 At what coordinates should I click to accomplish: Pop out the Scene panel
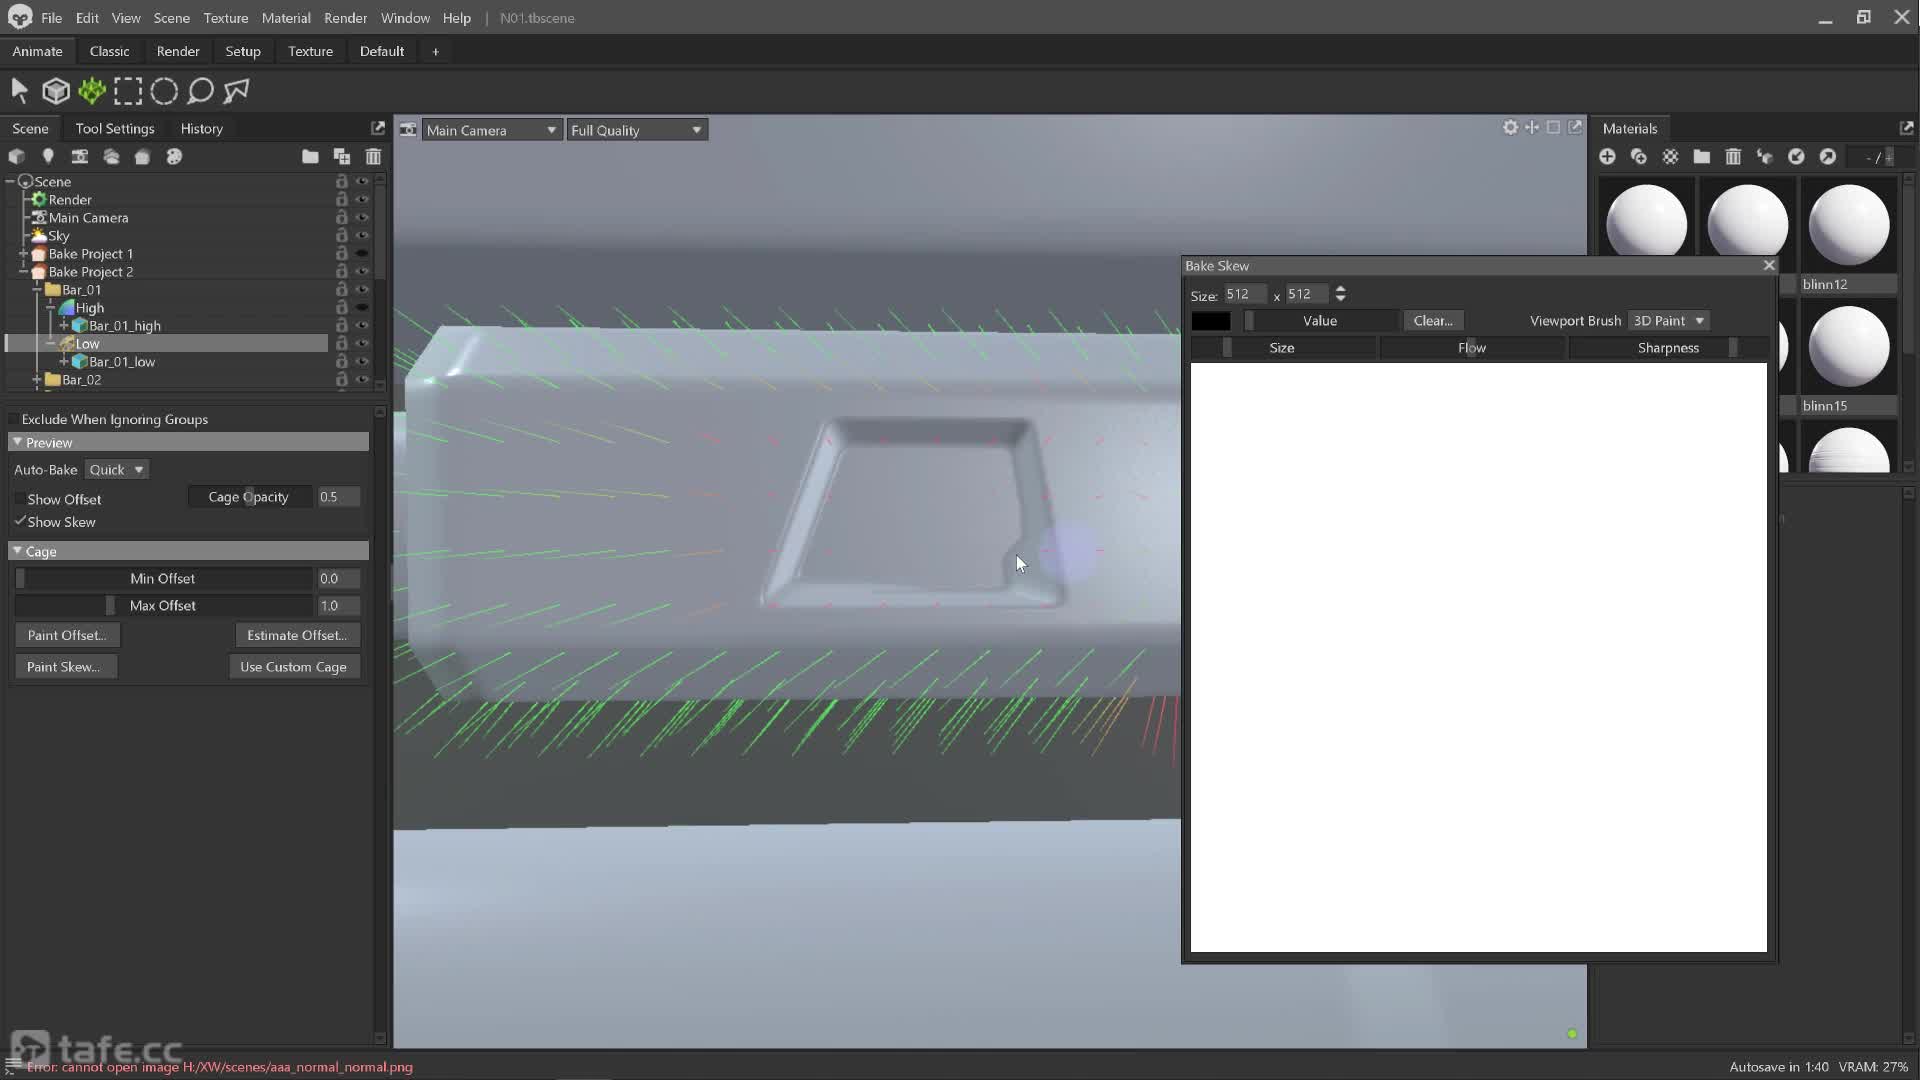pos(377,128)
